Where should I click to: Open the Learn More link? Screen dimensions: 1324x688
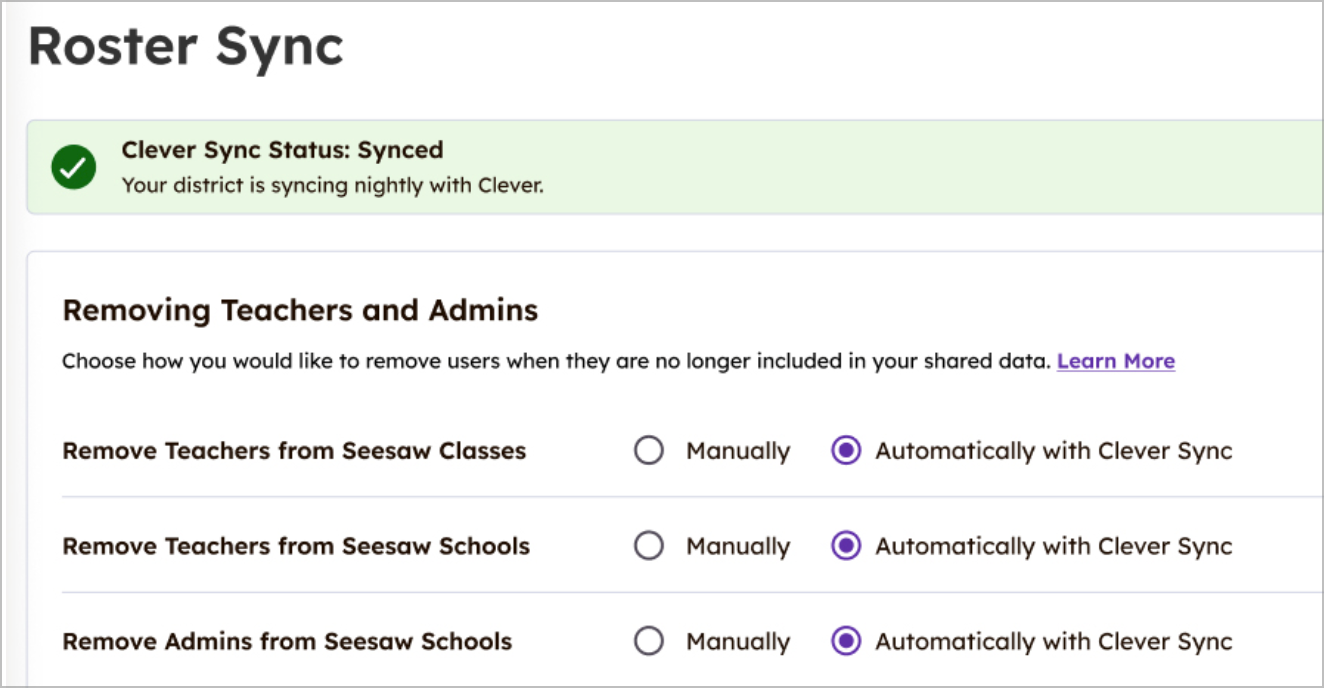click(1115, 361)
